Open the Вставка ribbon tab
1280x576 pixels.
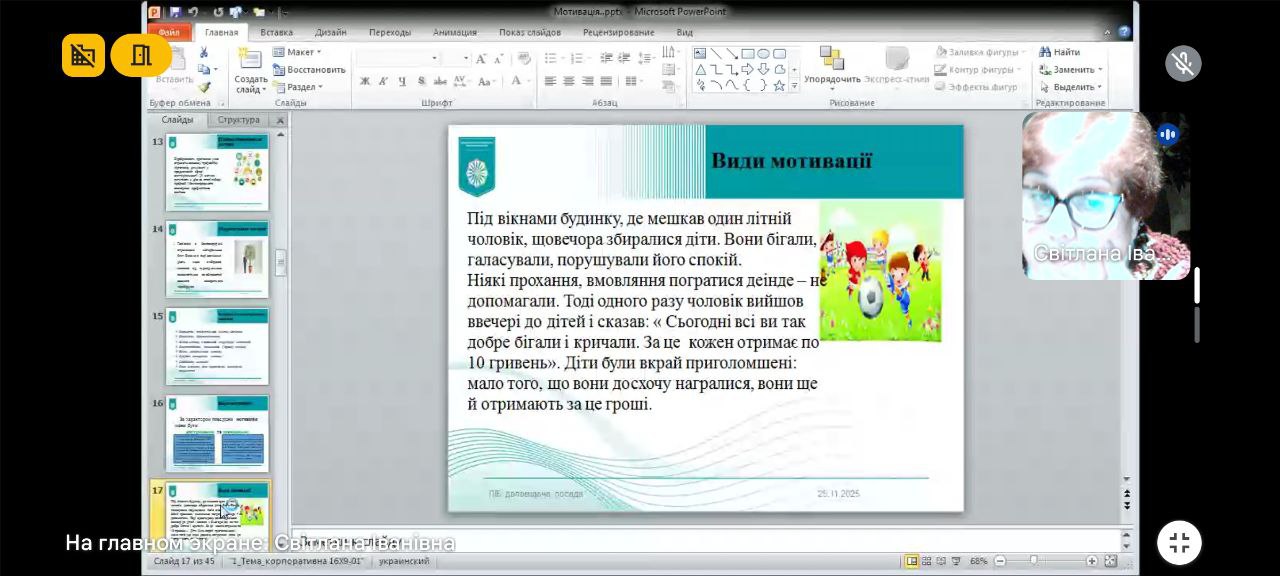coord(277,32)
